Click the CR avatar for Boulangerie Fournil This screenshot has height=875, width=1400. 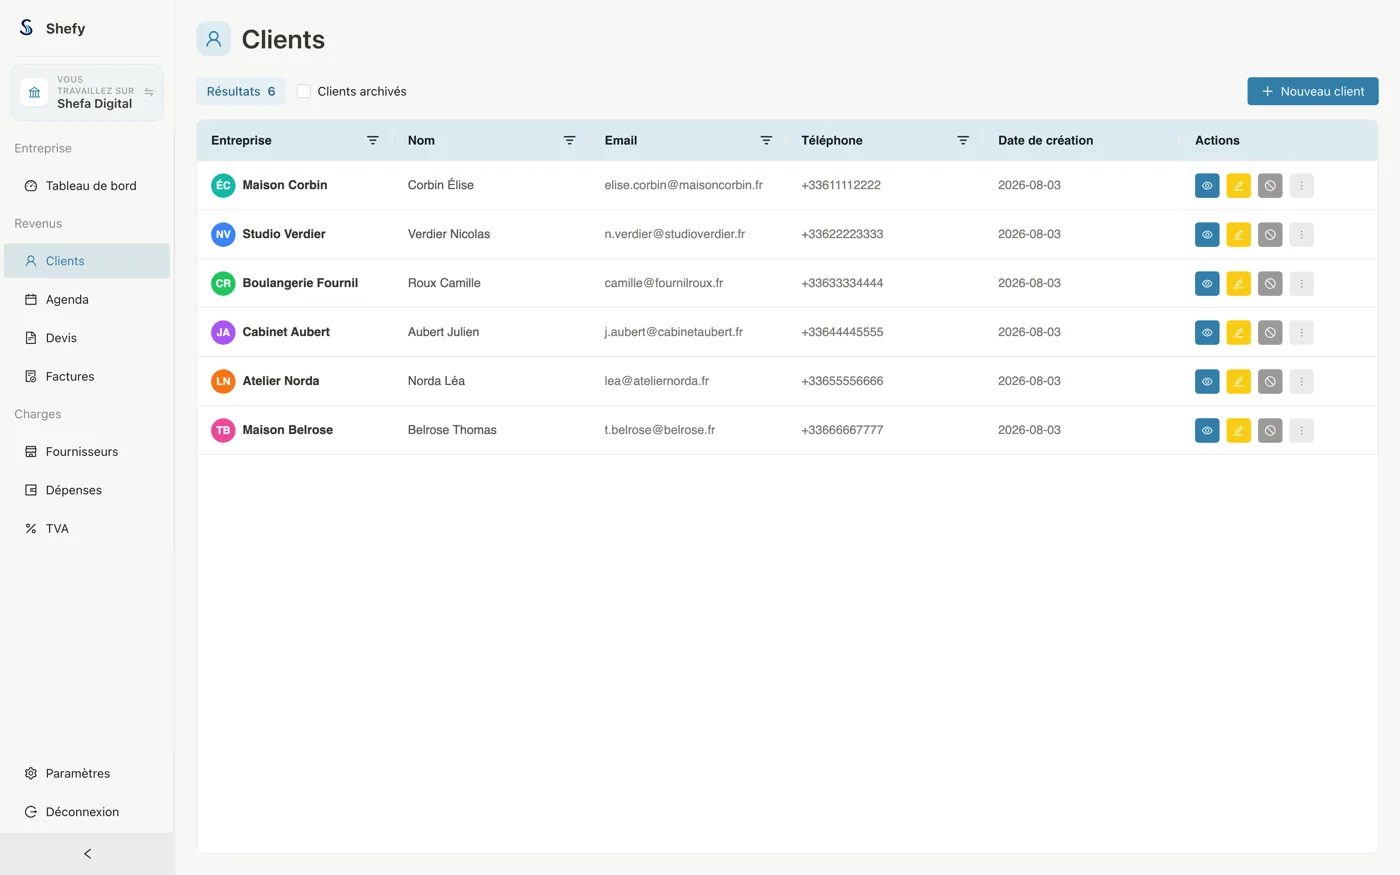click(x=223, y=283)
